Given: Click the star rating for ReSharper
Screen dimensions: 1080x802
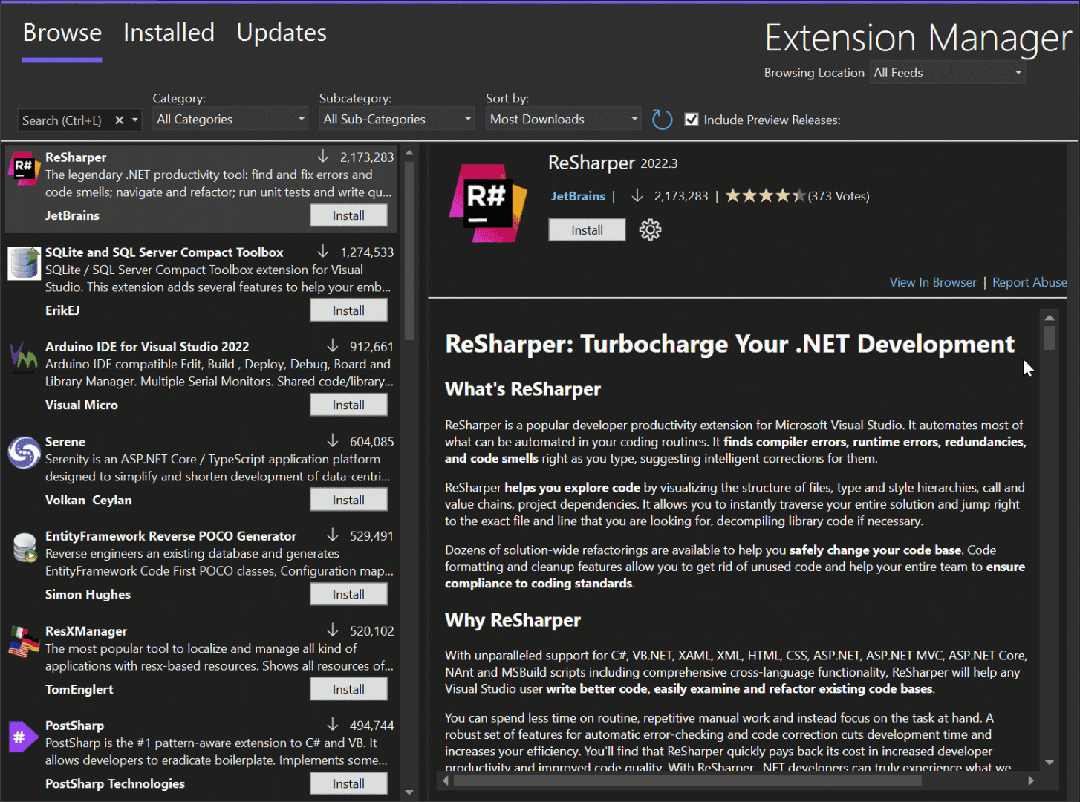Looking at the screenshot, I should click(765, 196).
